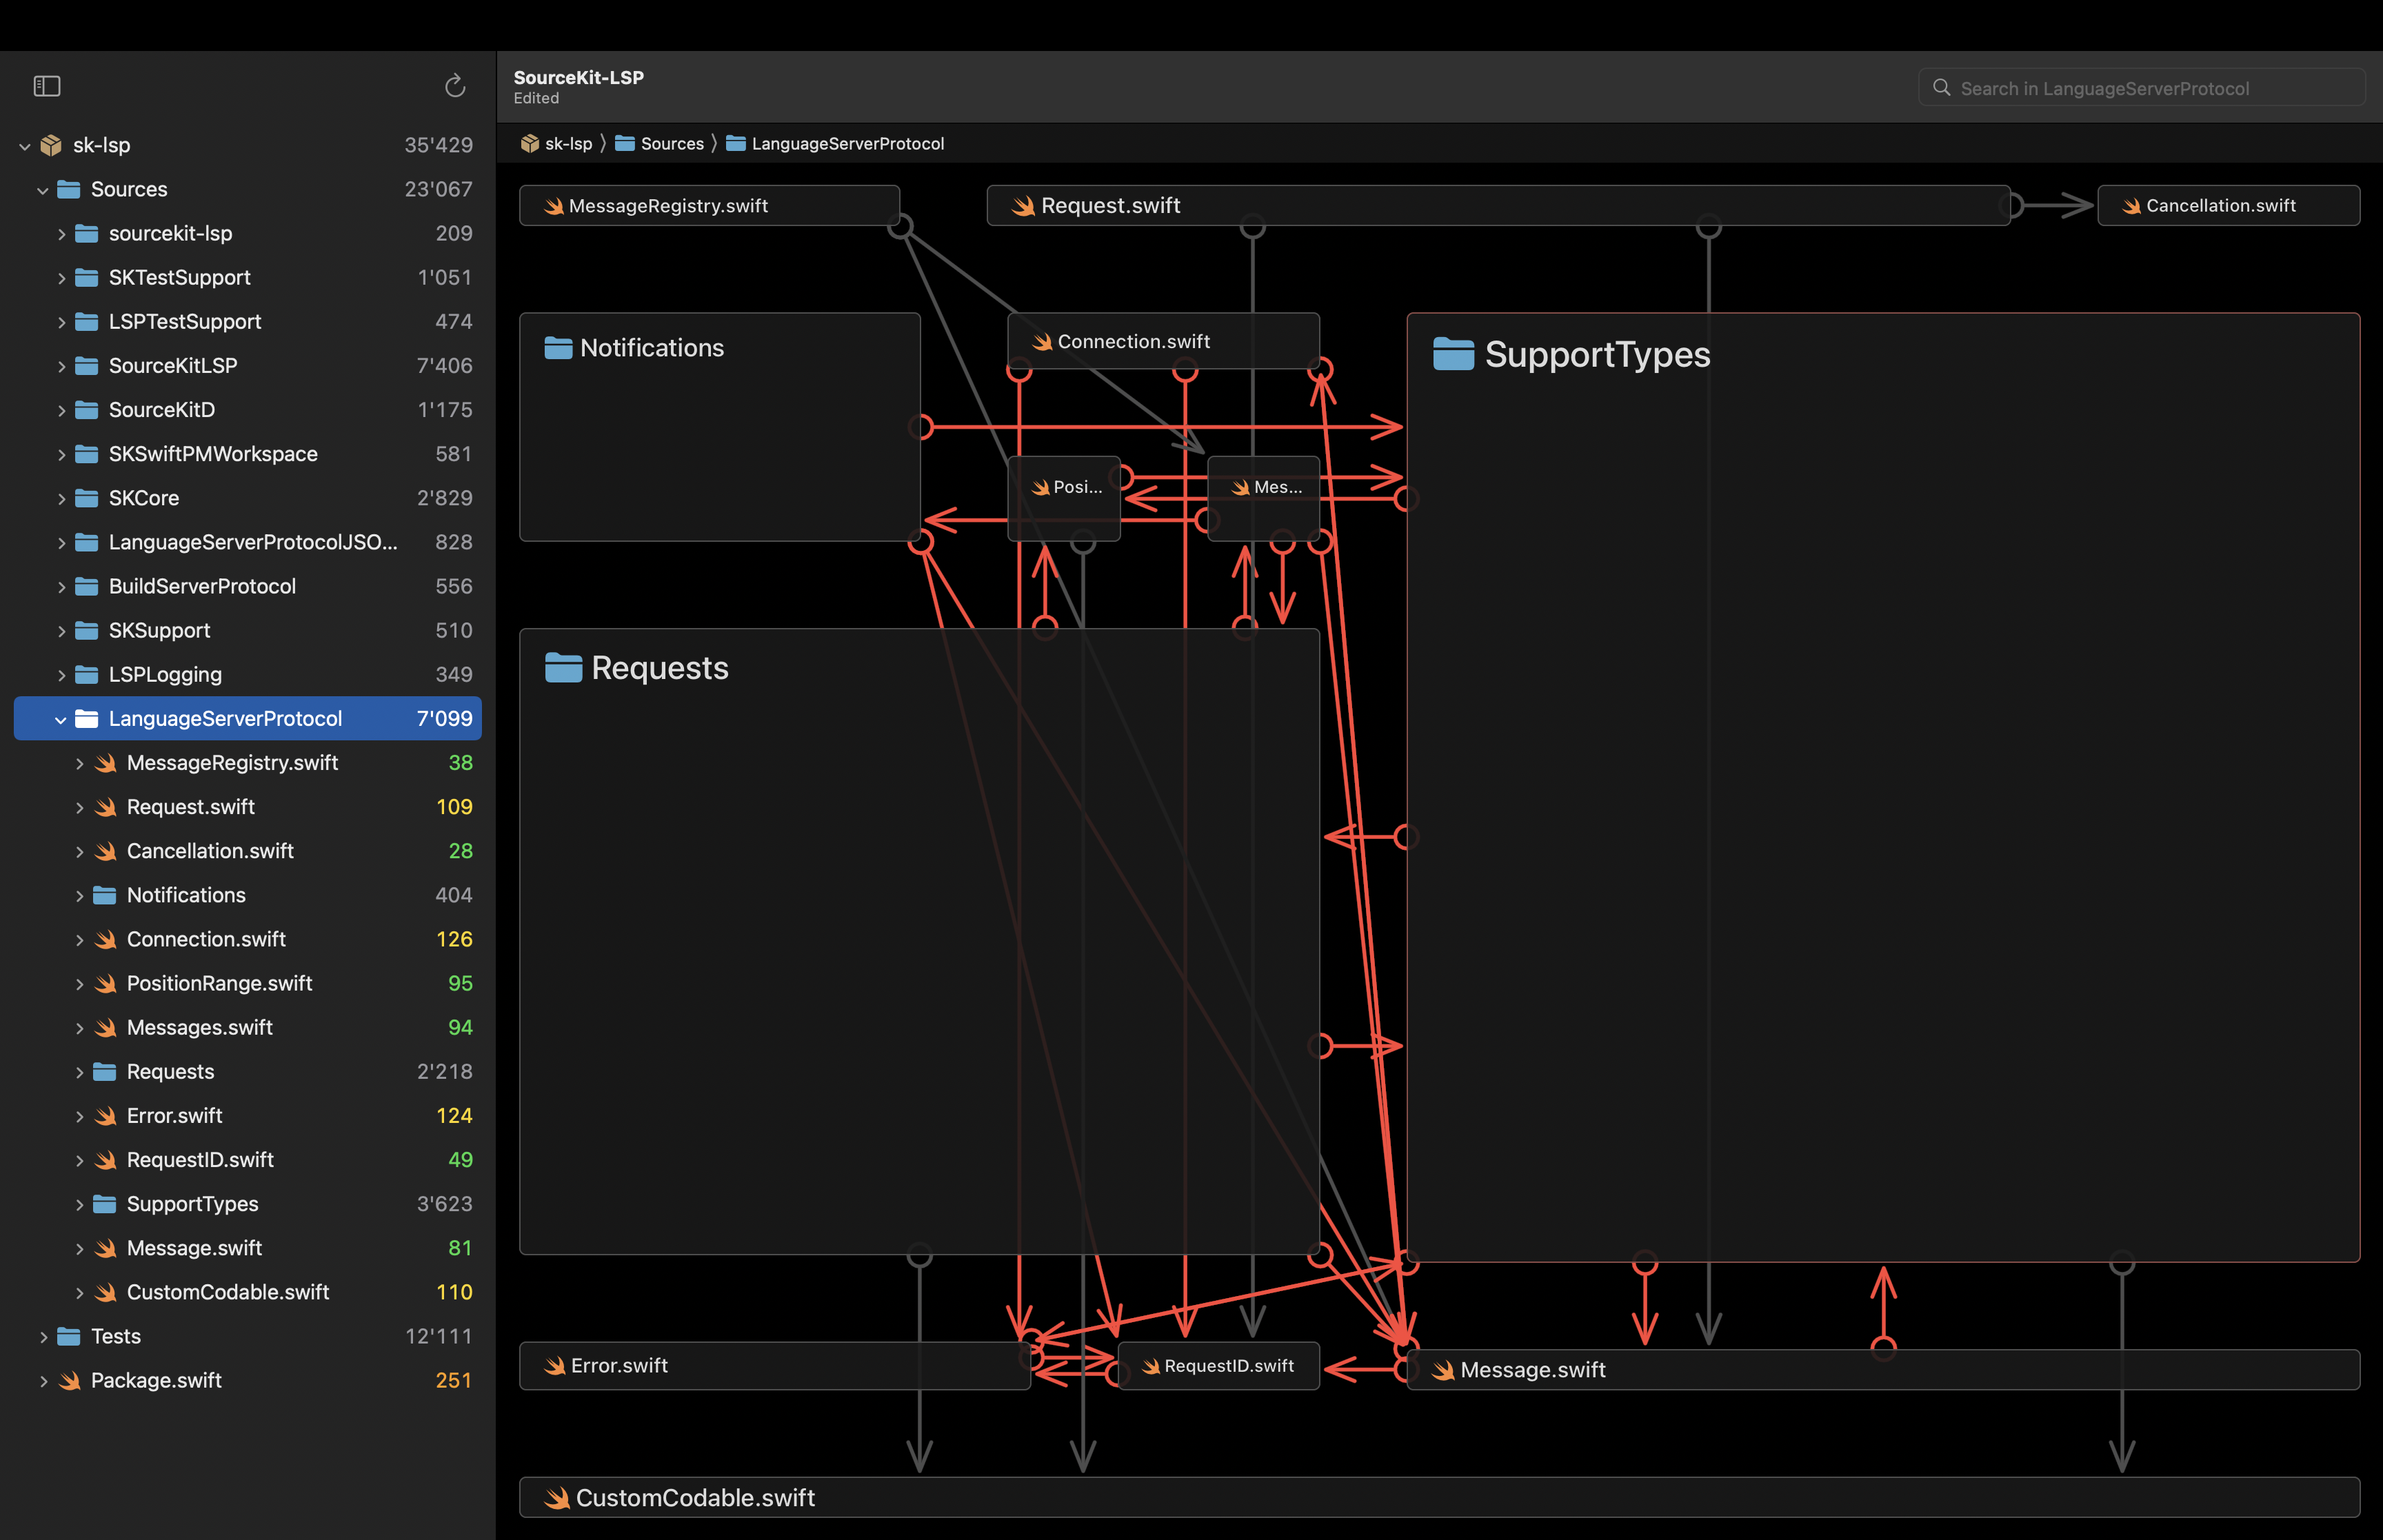Select Cancellation.swift in the sidebar
Screen dimensions: 2383x1540
248,851
